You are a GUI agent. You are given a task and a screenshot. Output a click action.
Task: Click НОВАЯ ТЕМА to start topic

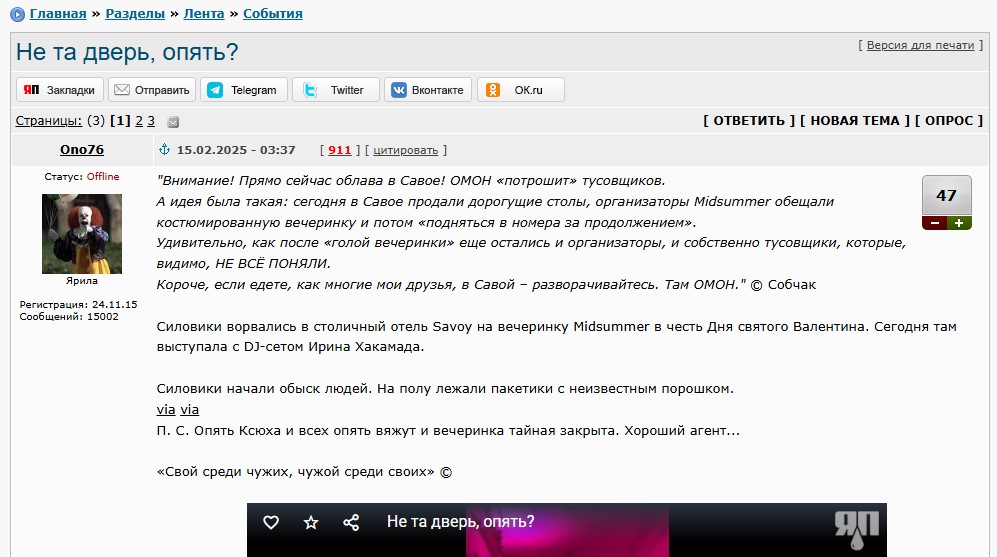coord(855,121)
